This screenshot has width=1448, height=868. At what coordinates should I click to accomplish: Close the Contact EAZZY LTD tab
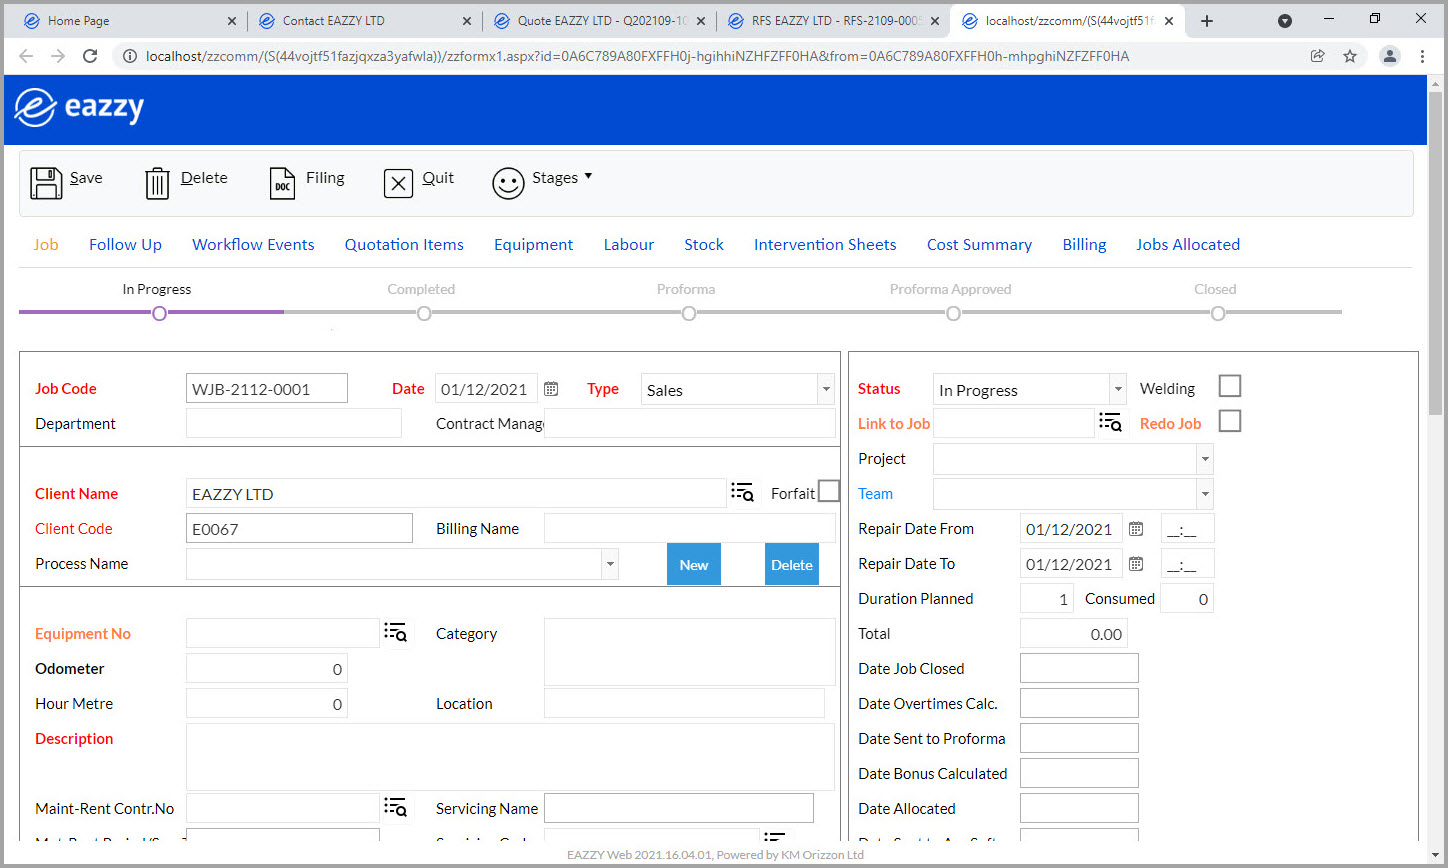pos(466,21)
